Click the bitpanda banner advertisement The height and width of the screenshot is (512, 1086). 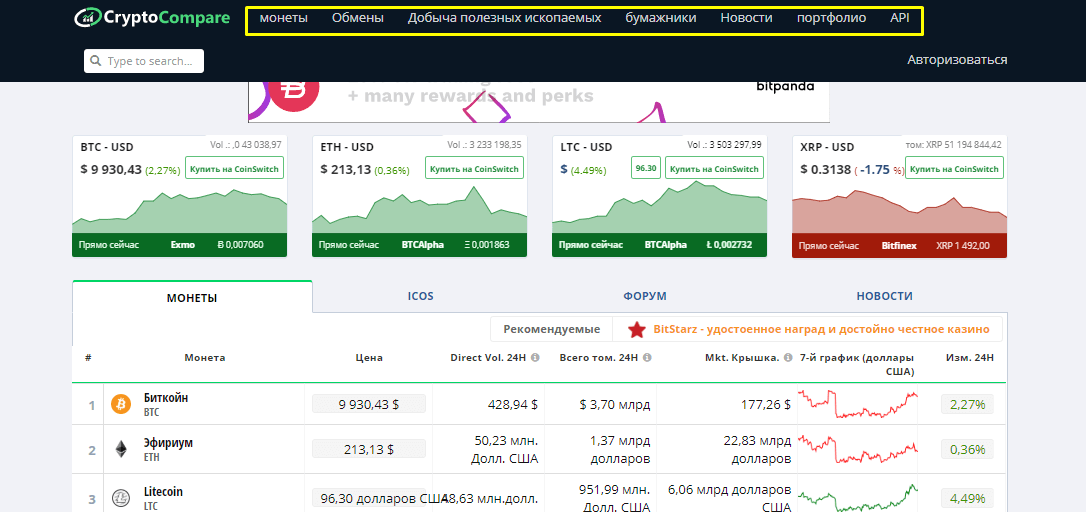pos(539,102)
